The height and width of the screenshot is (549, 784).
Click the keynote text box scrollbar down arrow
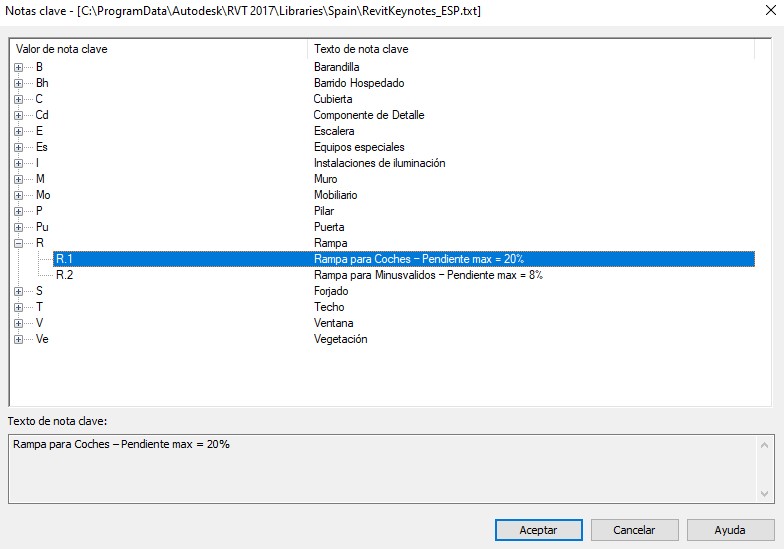[765, 495]
